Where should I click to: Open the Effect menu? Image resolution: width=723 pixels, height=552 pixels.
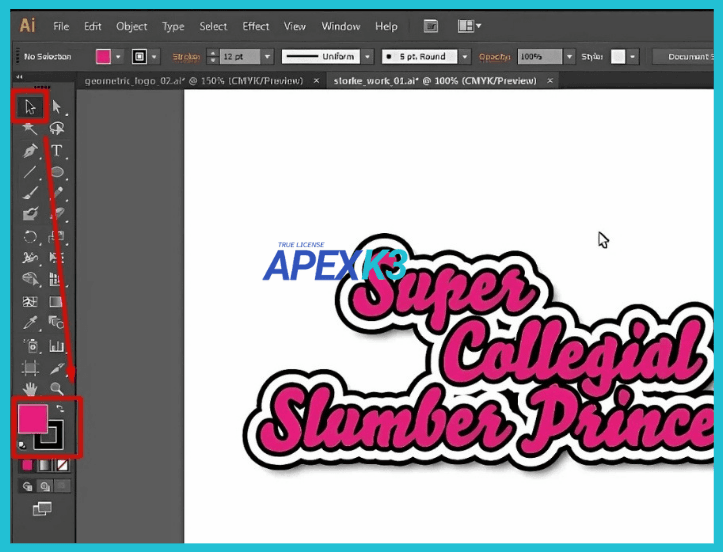click(x=255, y=27)
